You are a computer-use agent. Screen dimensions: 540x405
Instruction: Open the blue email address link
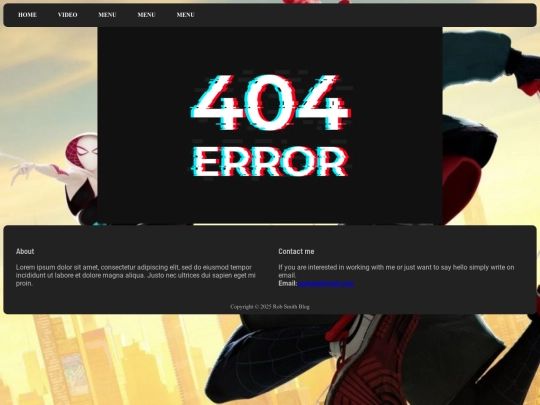326,283
